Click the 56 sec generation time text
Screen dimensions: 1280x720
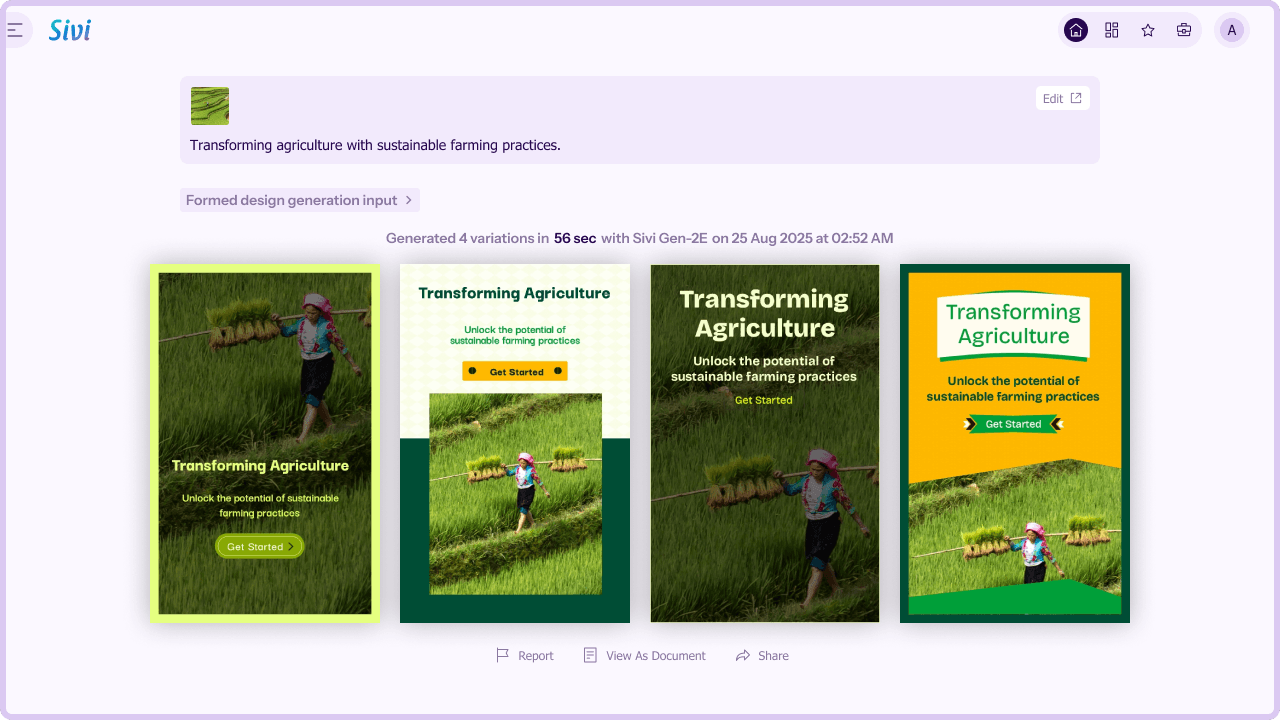tap(575, 238)
